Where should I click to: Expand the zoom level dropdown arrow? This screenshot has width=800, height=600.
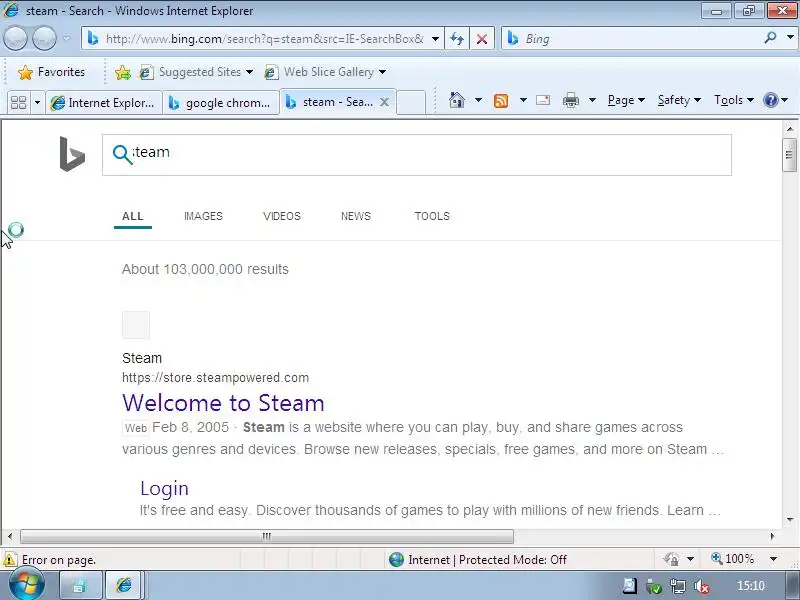tap(773, 559)
